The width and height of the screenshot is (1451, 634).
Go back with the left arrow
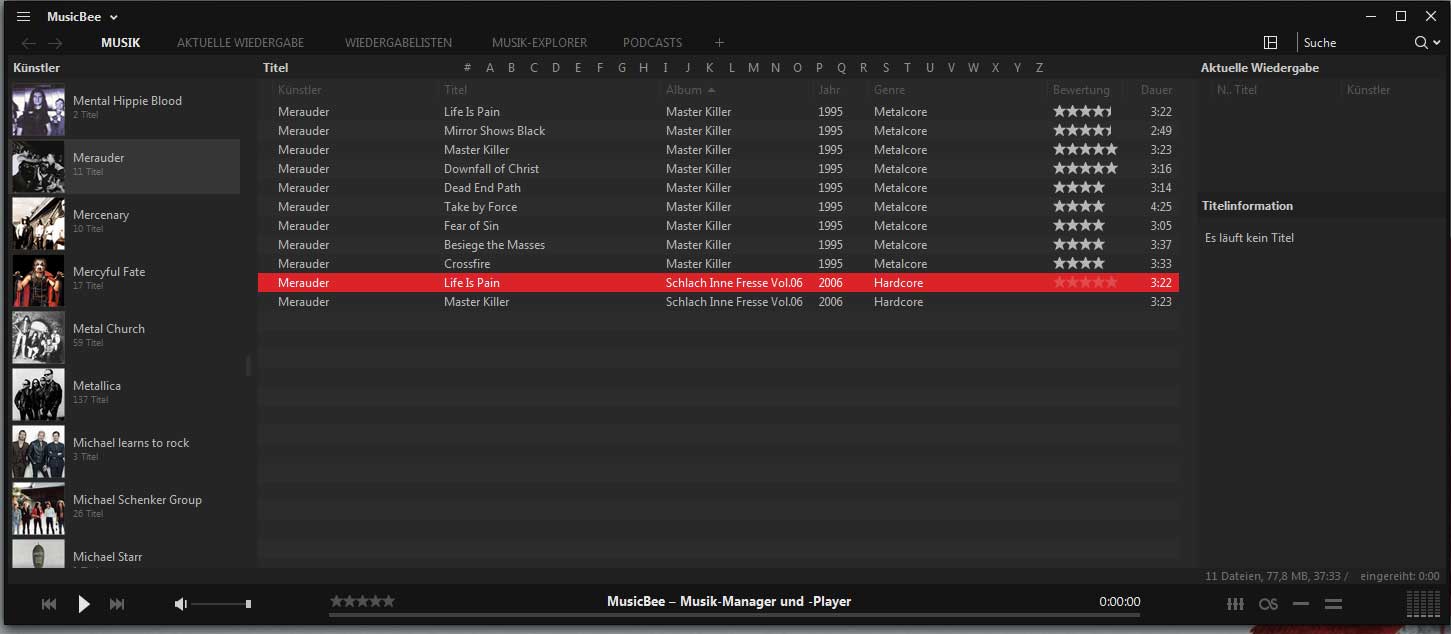point(29,43)
